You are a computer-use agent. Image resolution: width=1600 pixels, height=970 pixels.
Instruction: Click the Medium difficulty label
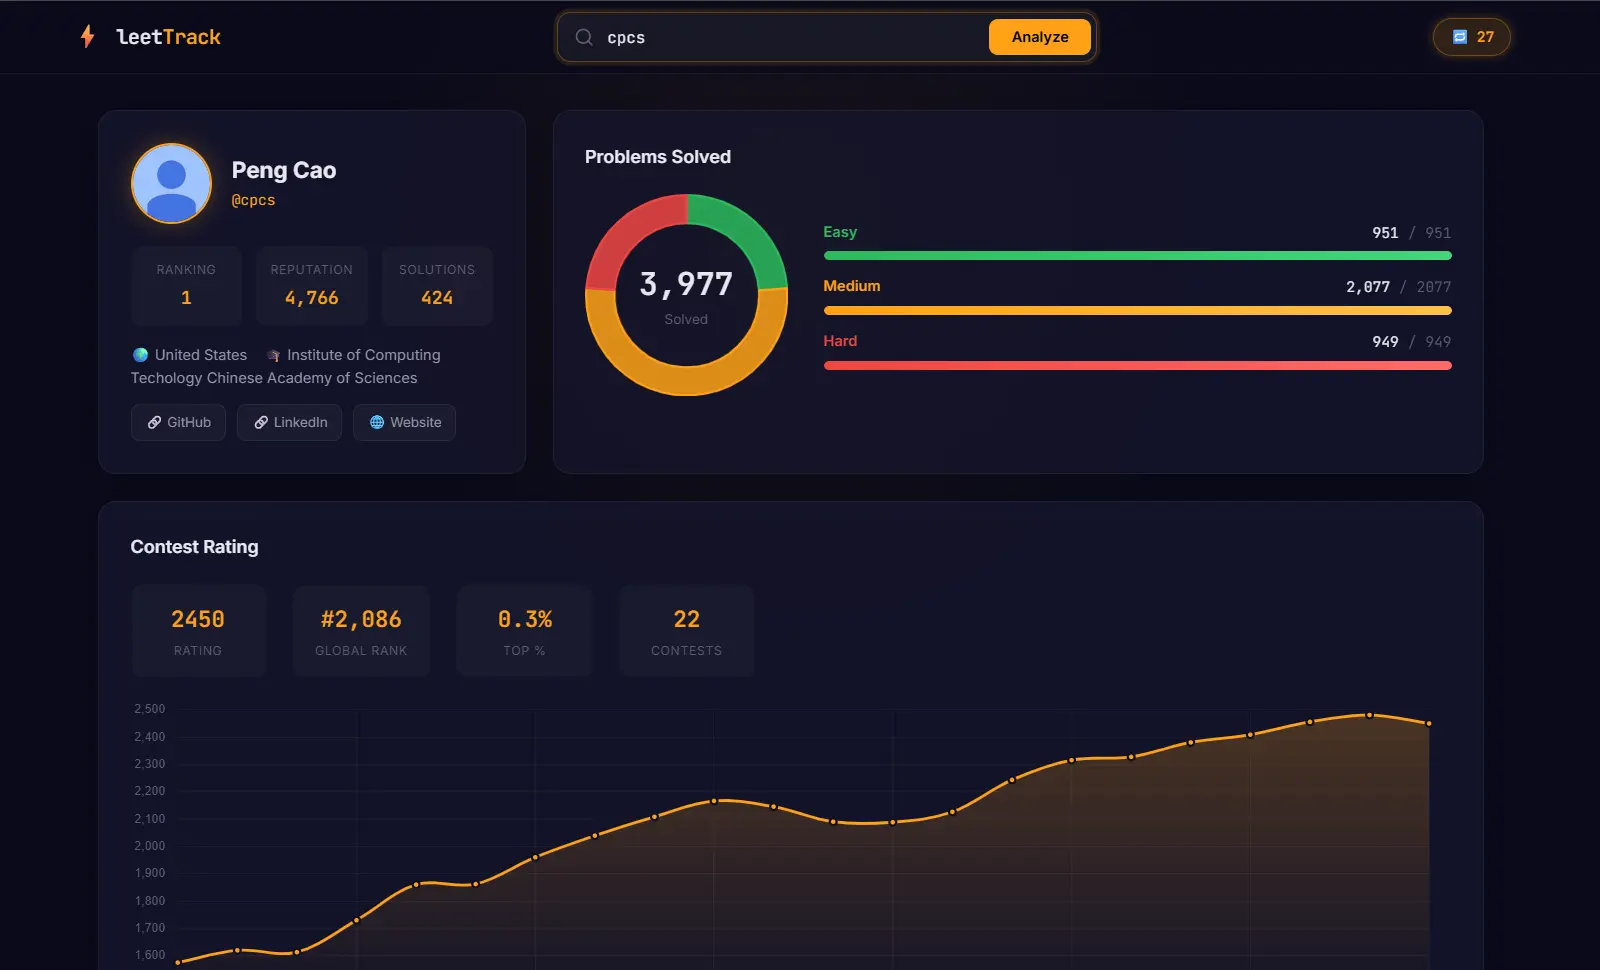852,286
